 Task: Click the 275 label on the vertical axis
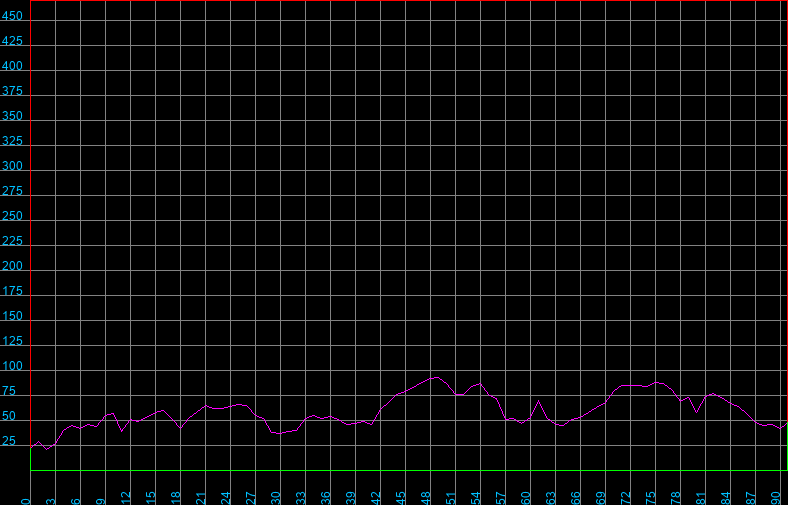12,191
